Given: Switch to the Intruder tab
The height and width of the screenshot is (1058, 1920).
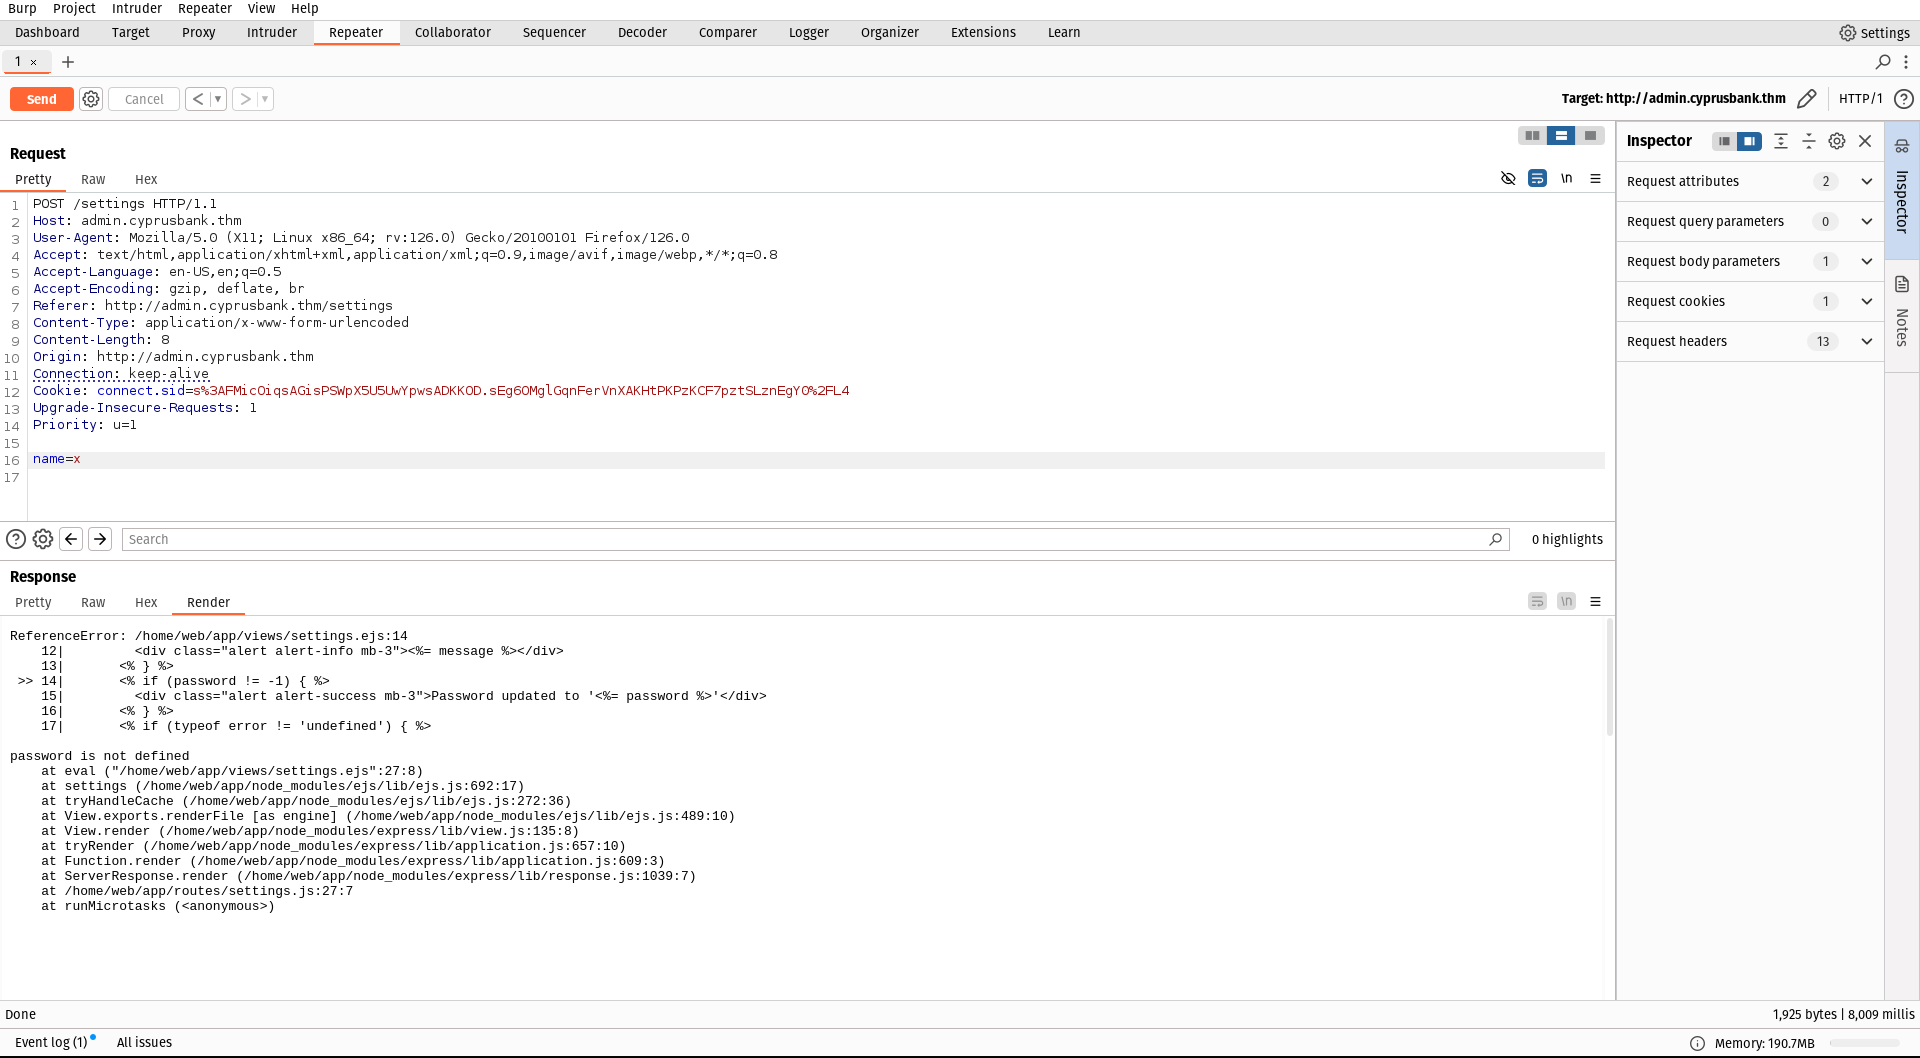Looking at the screenshot, I should coord(272,33).
